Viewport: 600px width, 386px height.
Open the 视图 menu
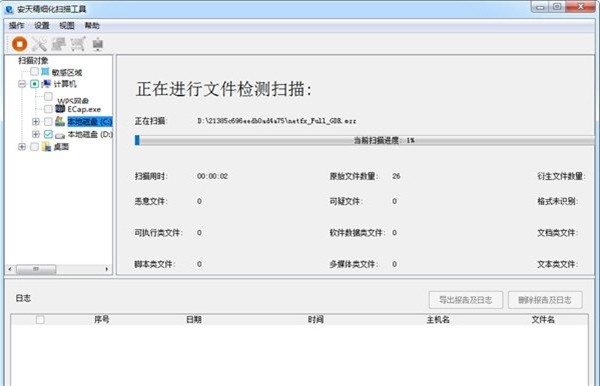[x=67, y=26]
